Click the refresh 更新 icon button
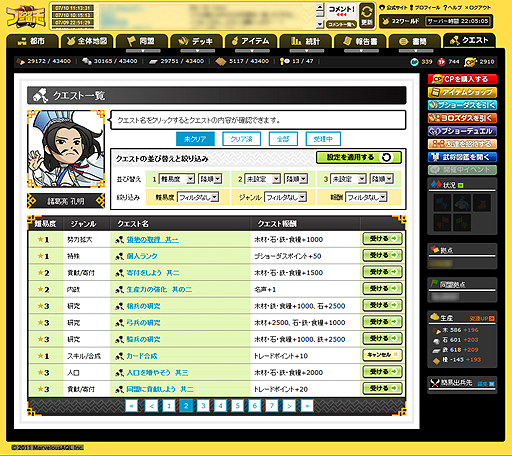 click(367, 16)
